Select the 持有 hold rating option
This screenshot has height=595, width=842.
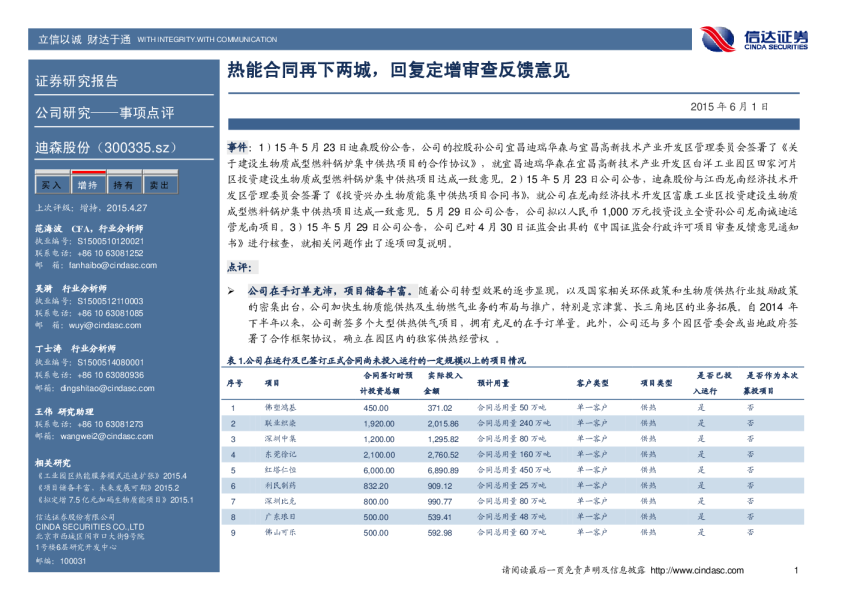tap(124, 185)
